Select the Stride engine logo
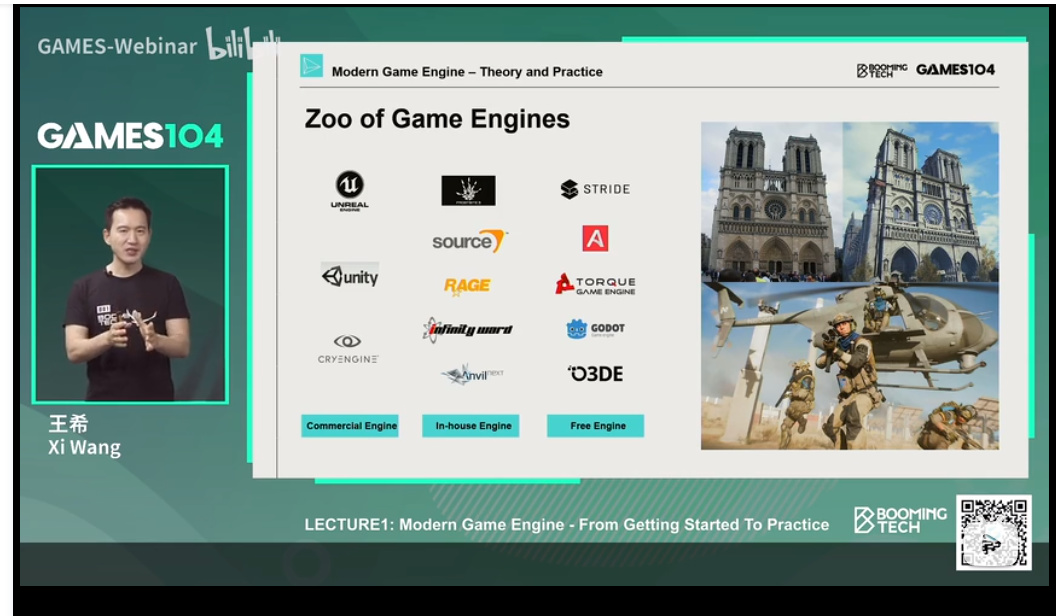1056x616 pixels. (x=595, y=189)
